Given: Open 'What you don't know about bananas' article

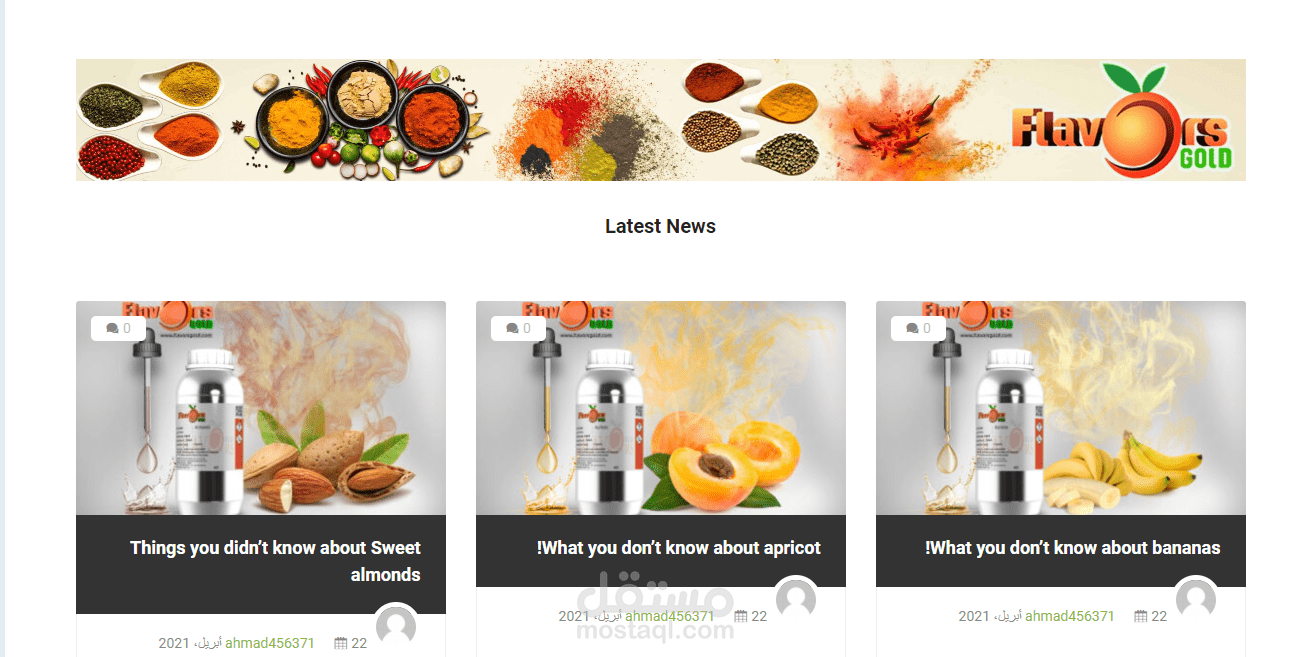Looking at the screenshot, I should pyautogui.click(x=1073, y=548).
